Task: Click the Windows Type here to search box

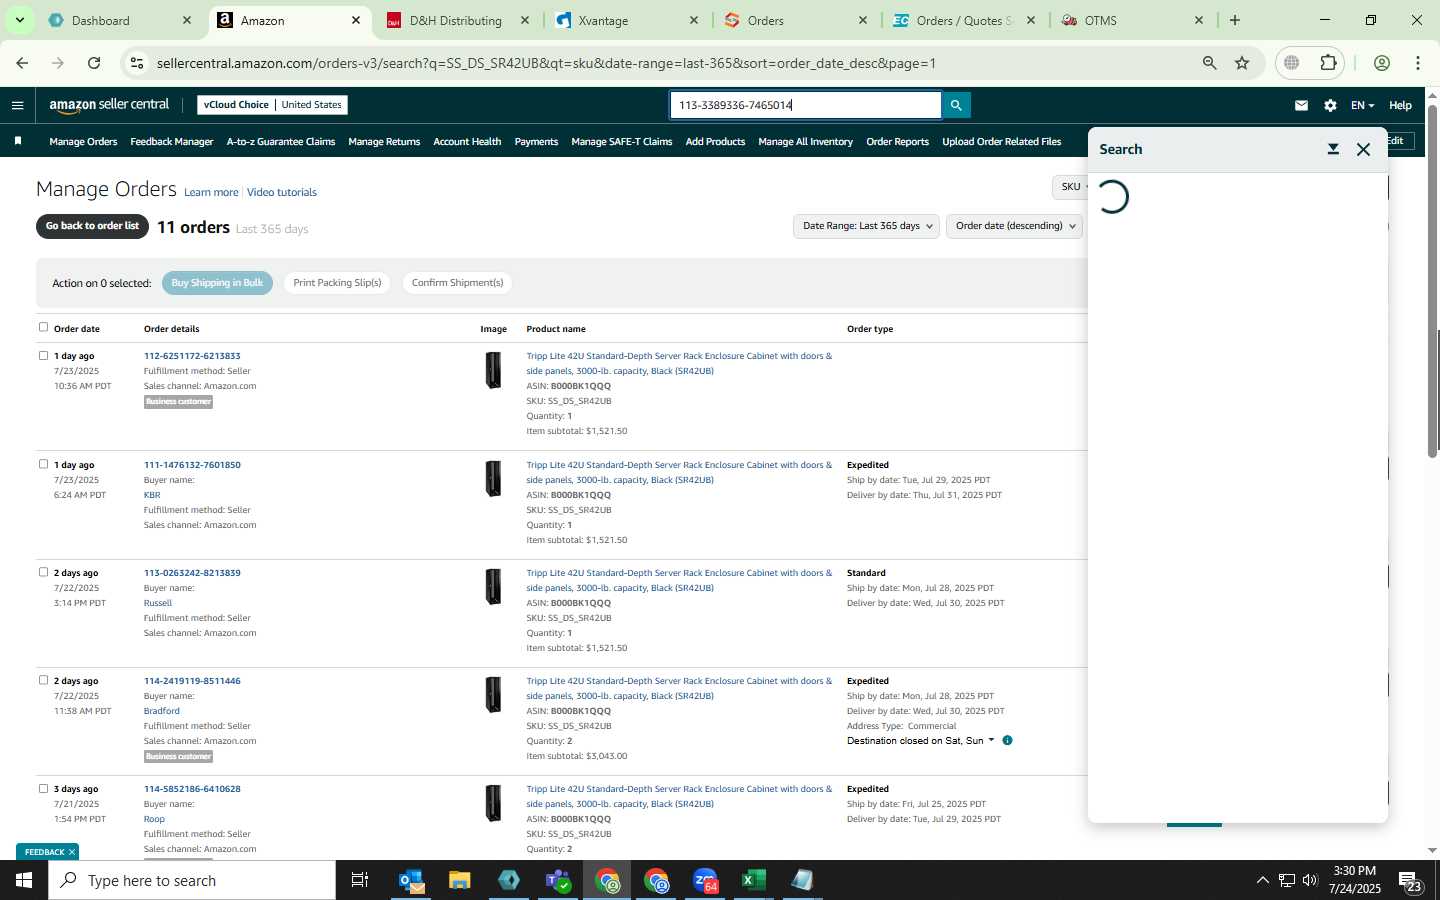Action: click(x=192, y=880)
